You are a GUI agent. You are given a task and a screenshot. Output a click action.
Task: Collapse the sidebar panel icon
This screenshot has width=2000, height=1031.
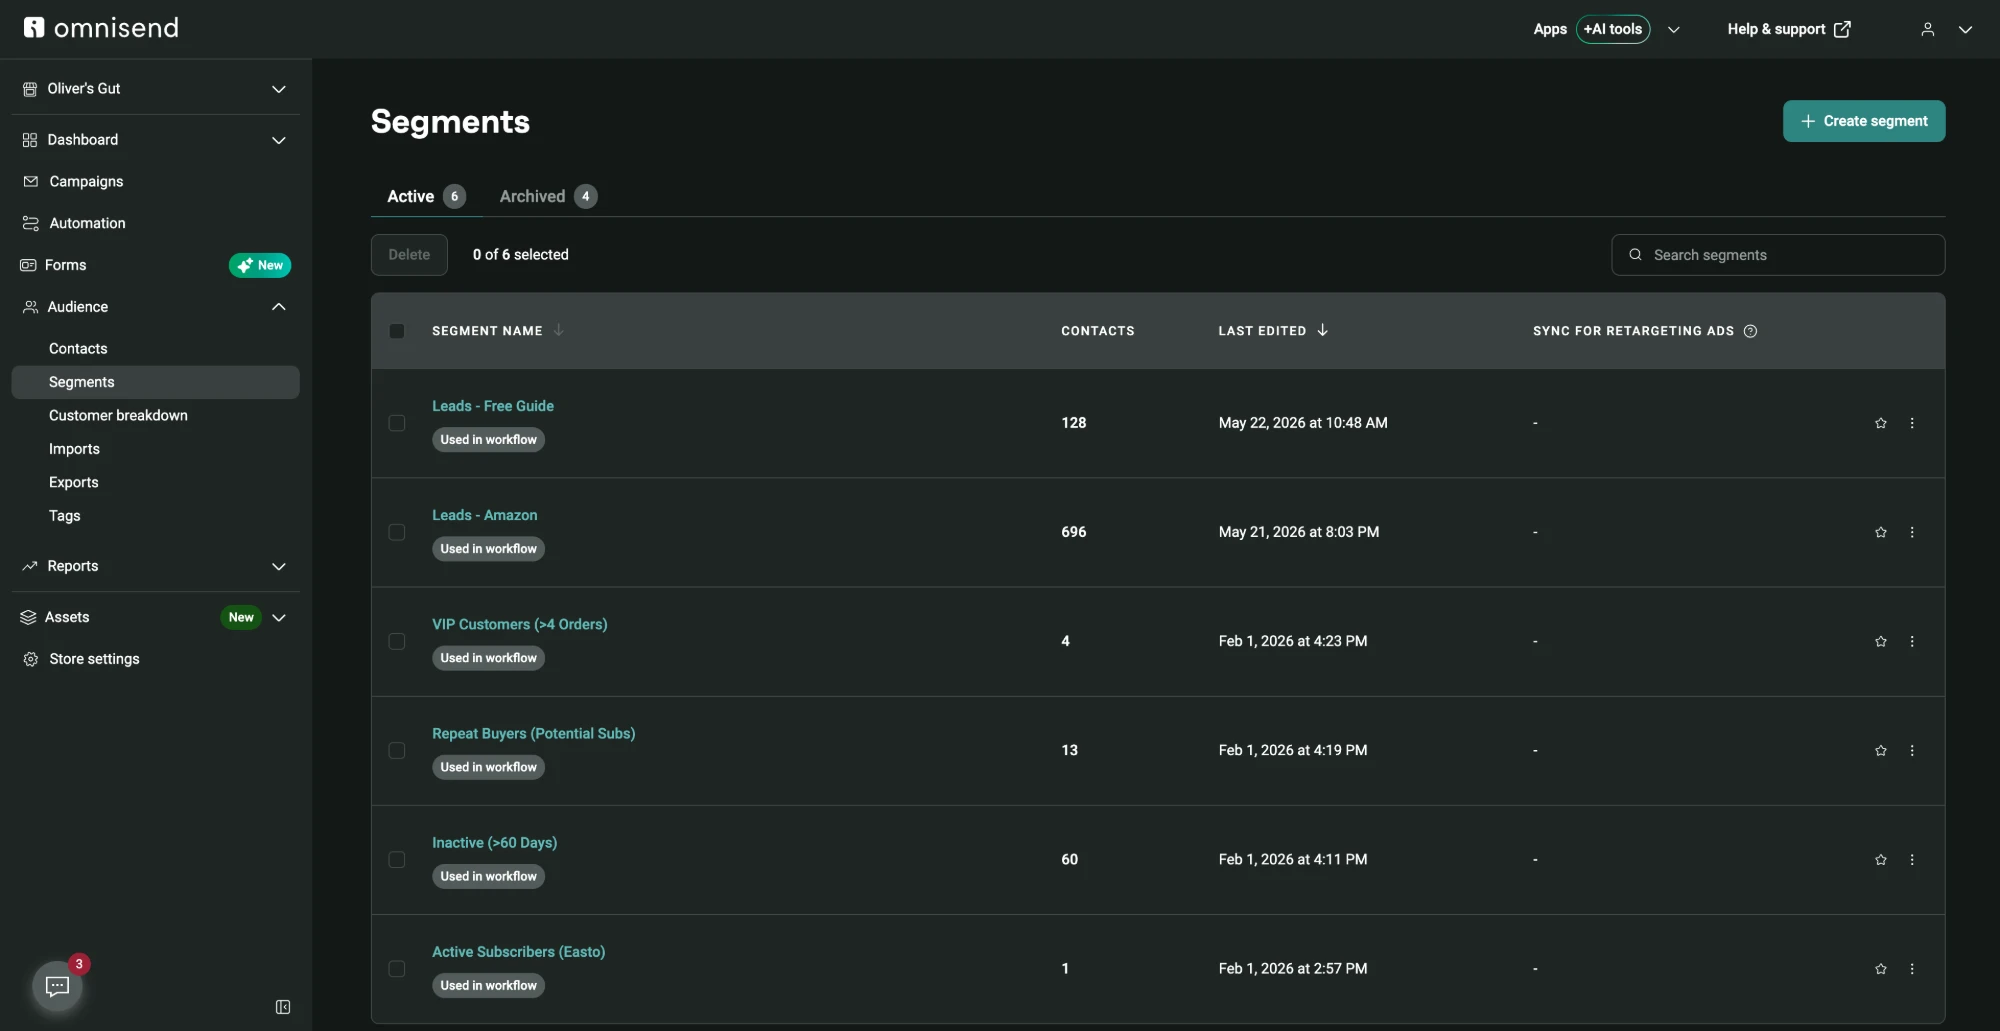283,1007
